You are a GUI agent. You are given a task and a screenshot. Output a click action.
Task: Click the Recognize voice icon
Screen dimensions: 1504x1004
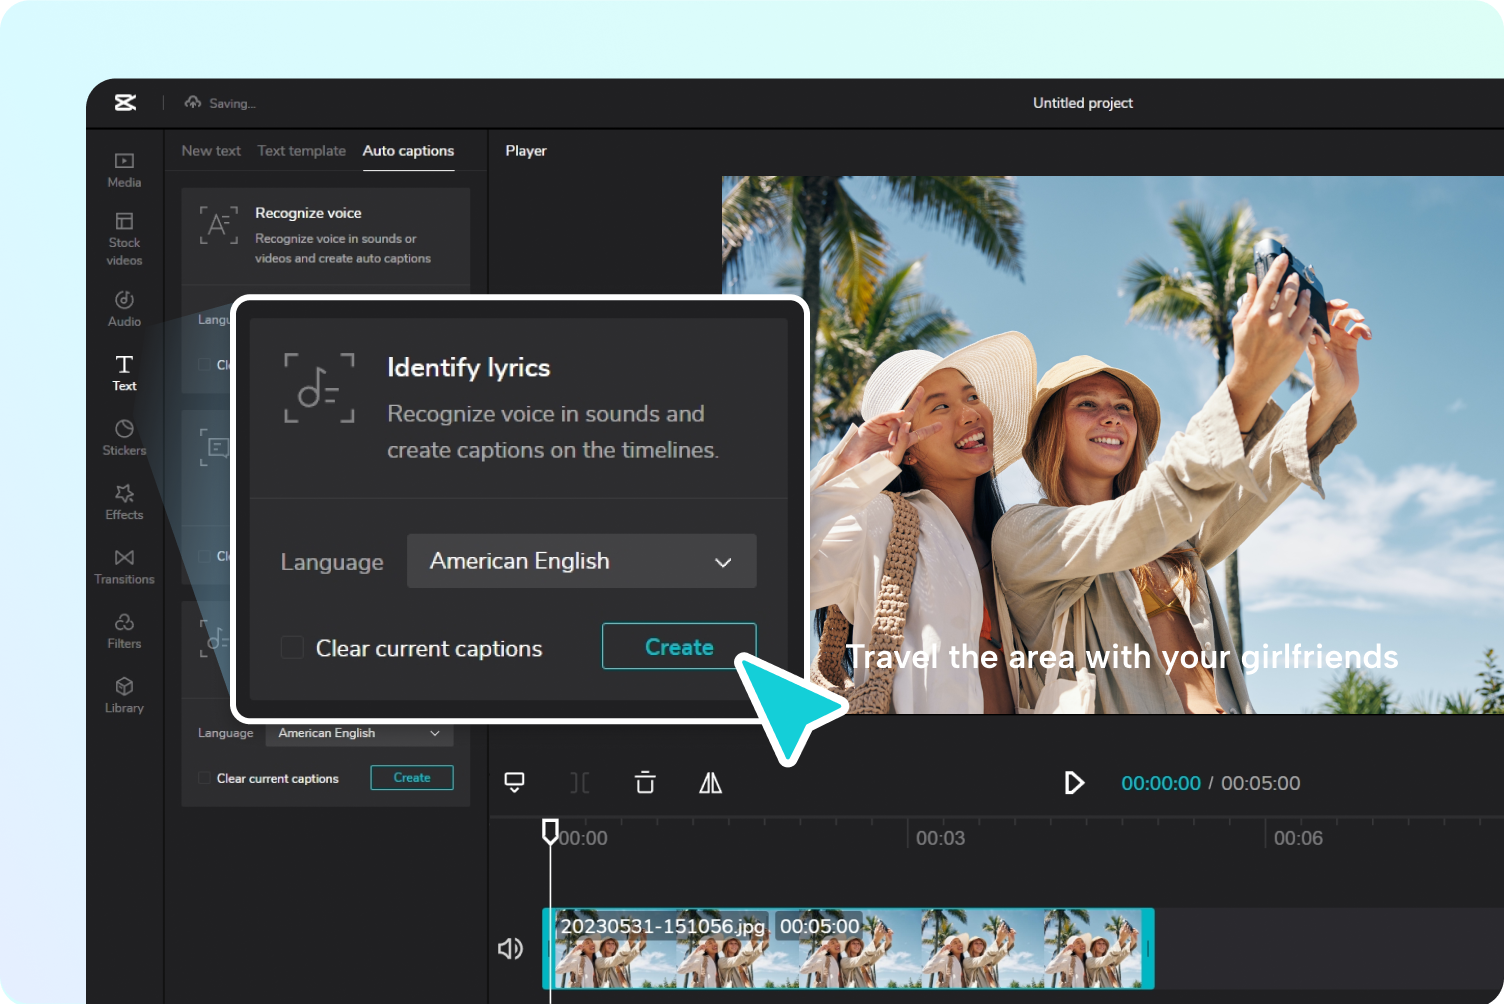[218, 225]
